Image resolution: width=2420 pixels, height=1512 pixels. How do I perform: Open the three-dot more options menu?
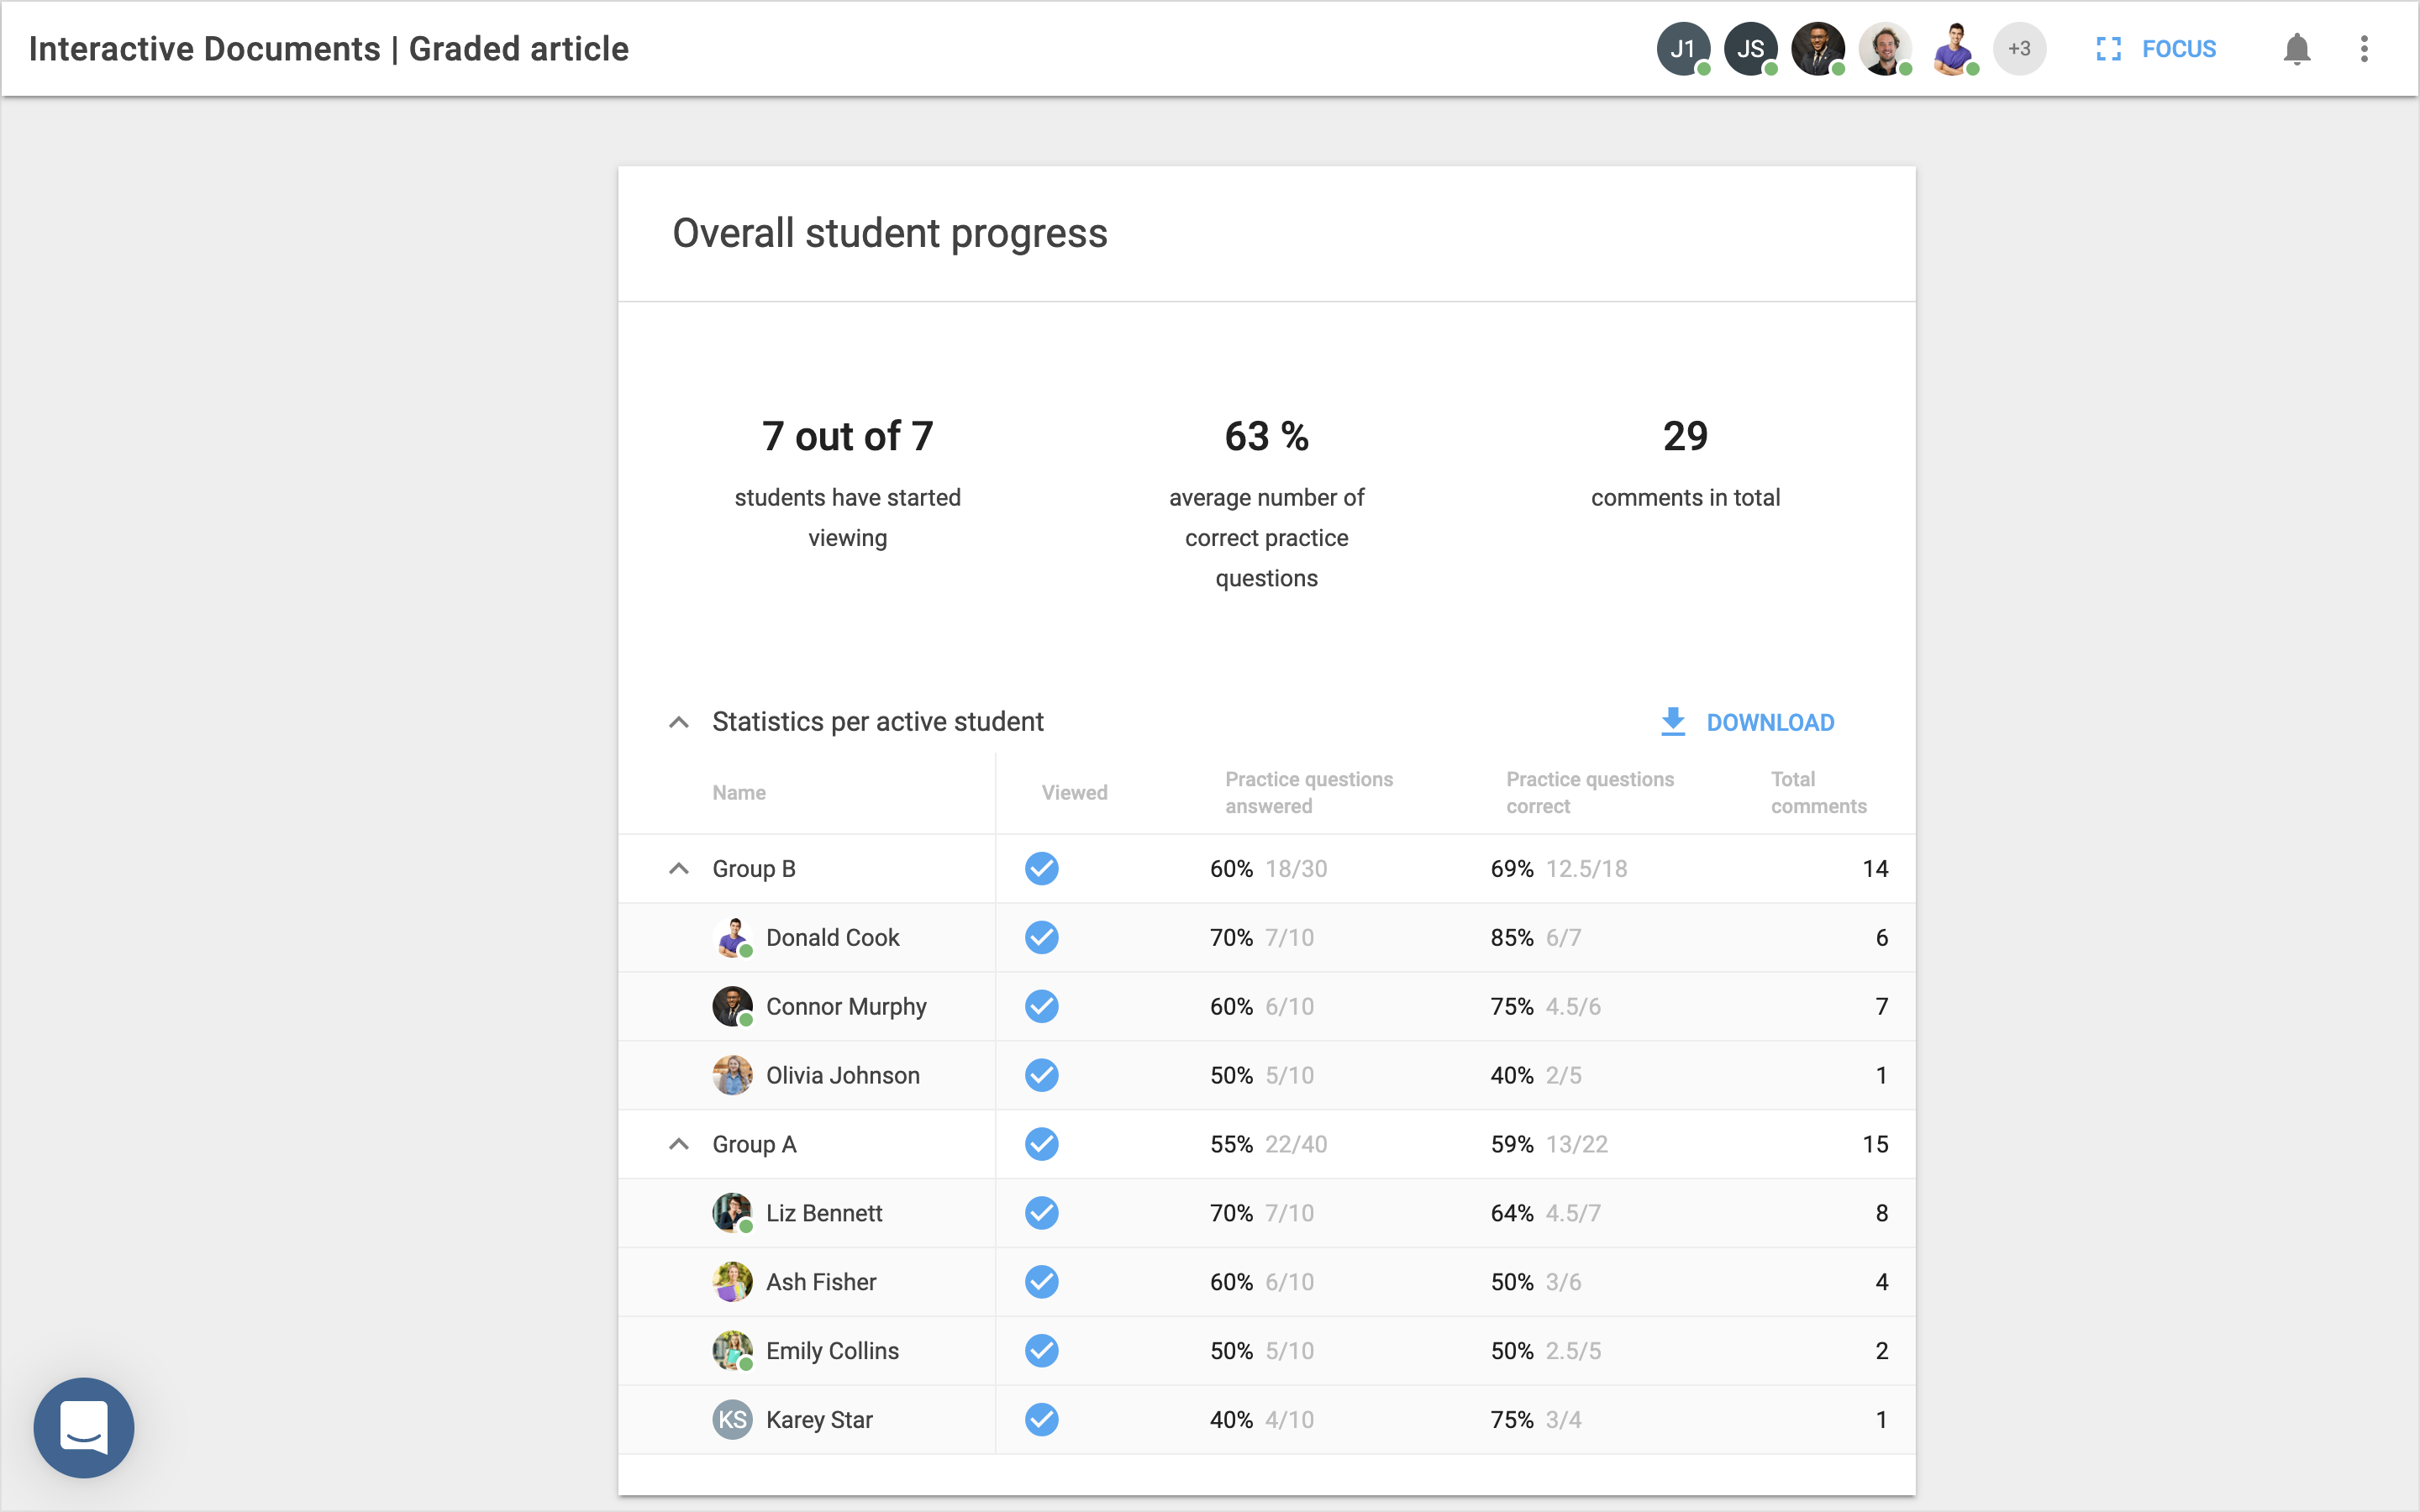tap(2364, 49)
